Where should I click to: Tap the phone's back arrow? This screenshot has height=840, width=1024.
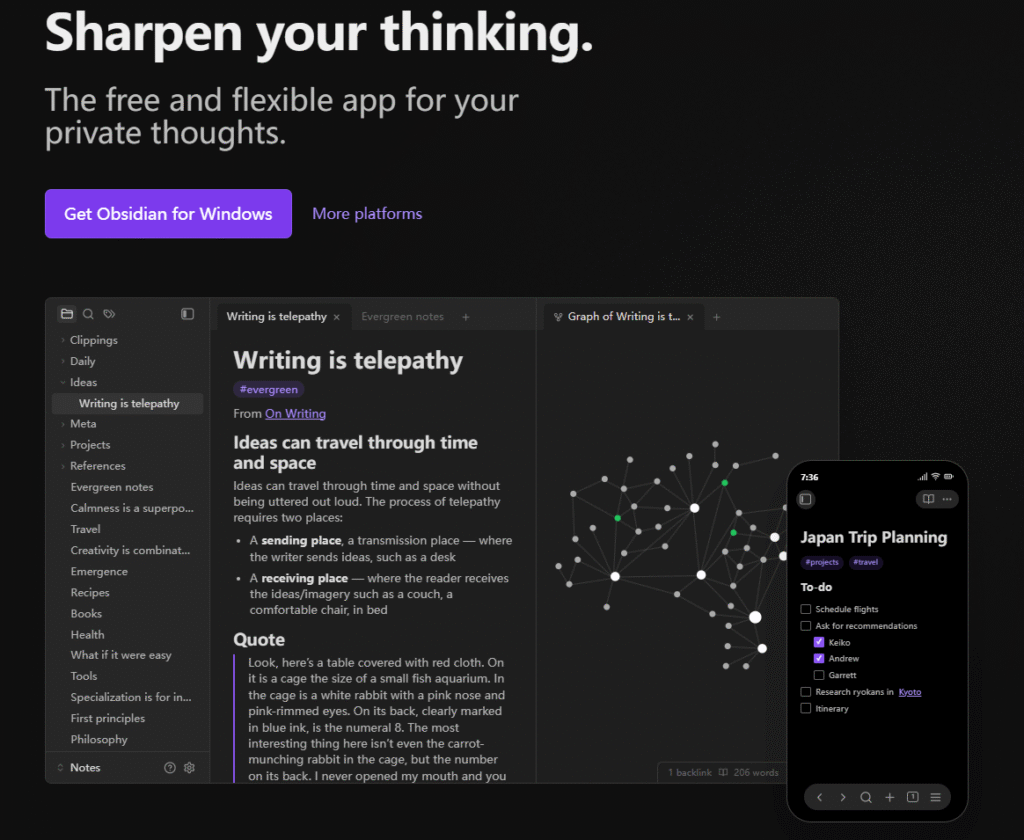(x=820, y=797)
